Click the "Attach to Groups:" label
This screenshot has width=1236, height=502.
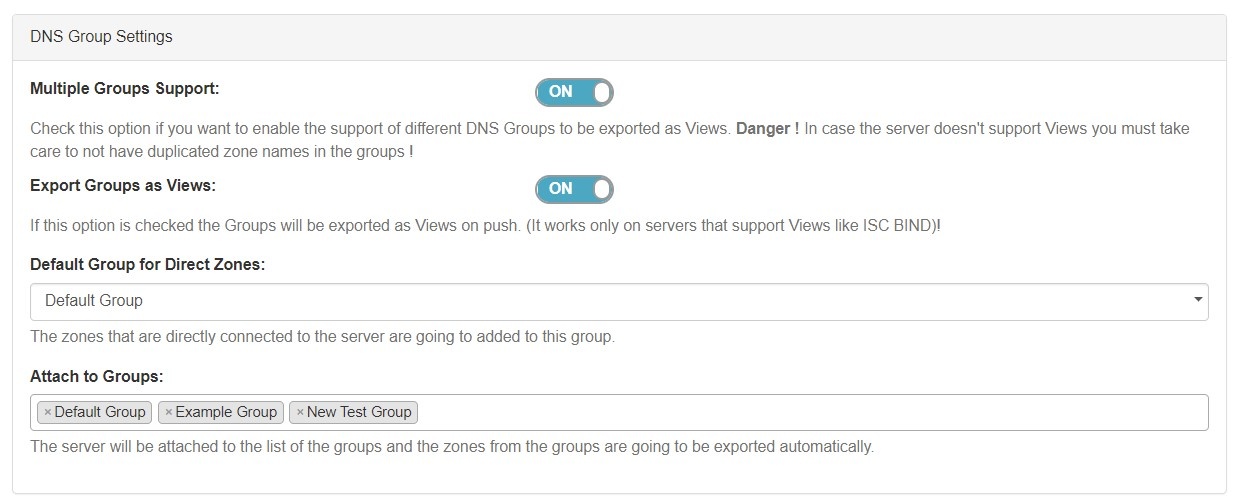pyautogui.click(x=97, y=376)
